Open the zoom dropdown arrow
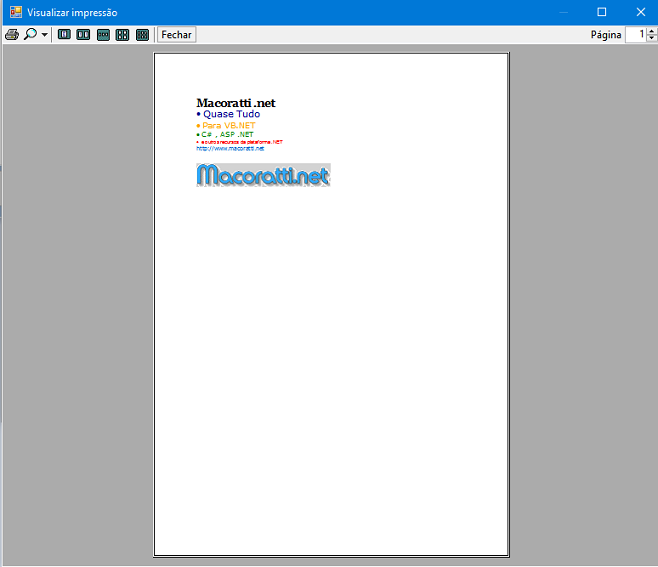 pyautogui.click(x=44, y=35)
